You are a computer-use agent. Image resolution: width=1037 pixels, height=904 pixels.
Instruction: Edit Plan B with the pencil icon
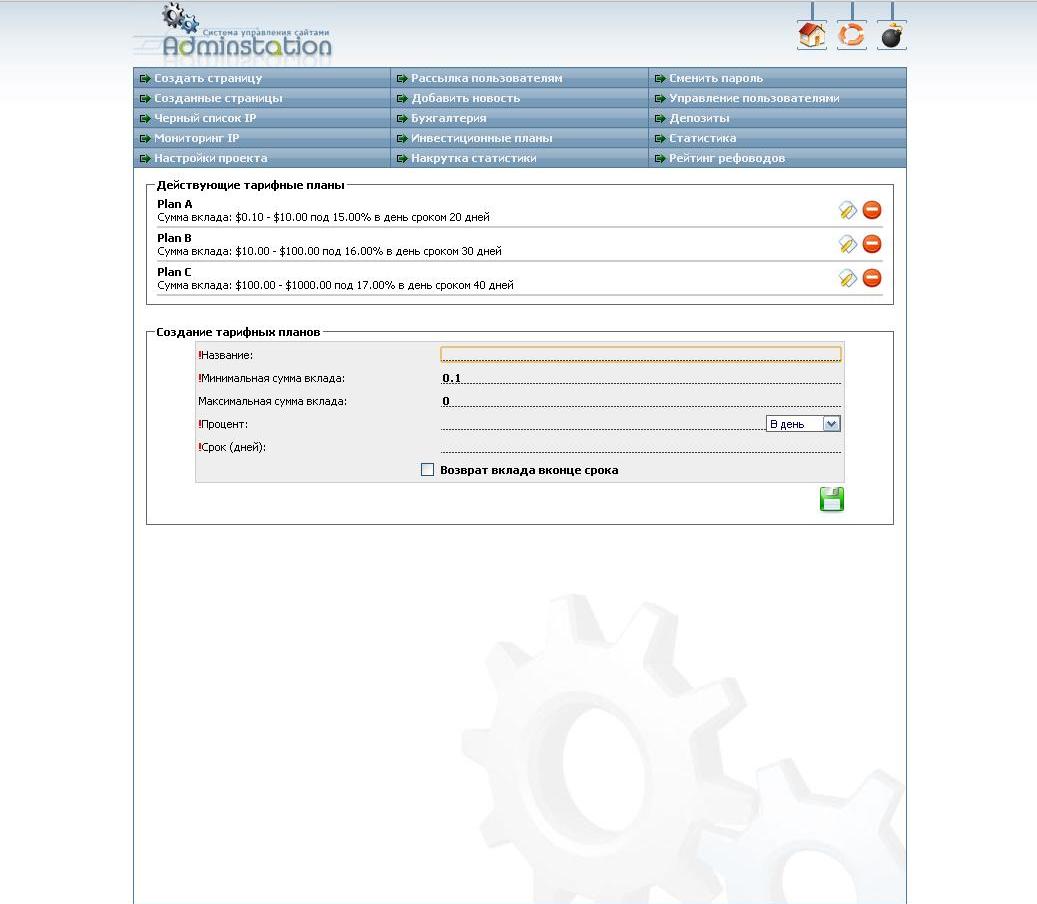(x=847, y=244)
